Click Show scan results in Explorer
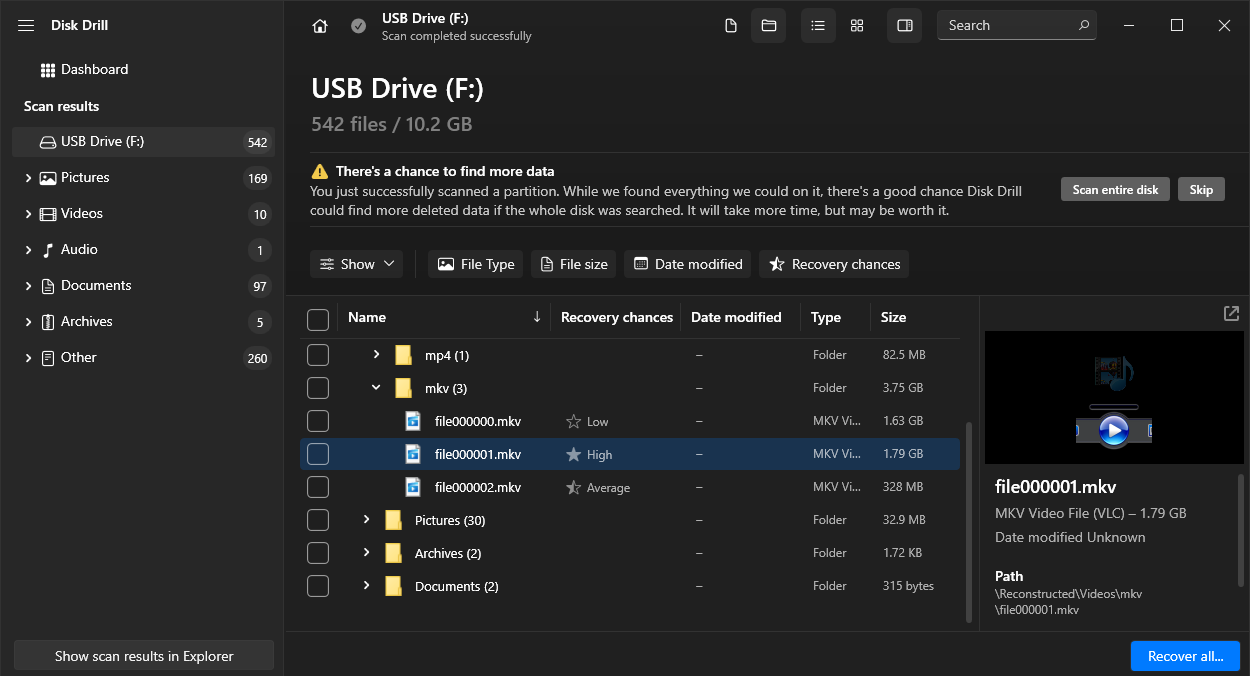The height and width of the screenshot is (677, 1250). pos(144,656)
